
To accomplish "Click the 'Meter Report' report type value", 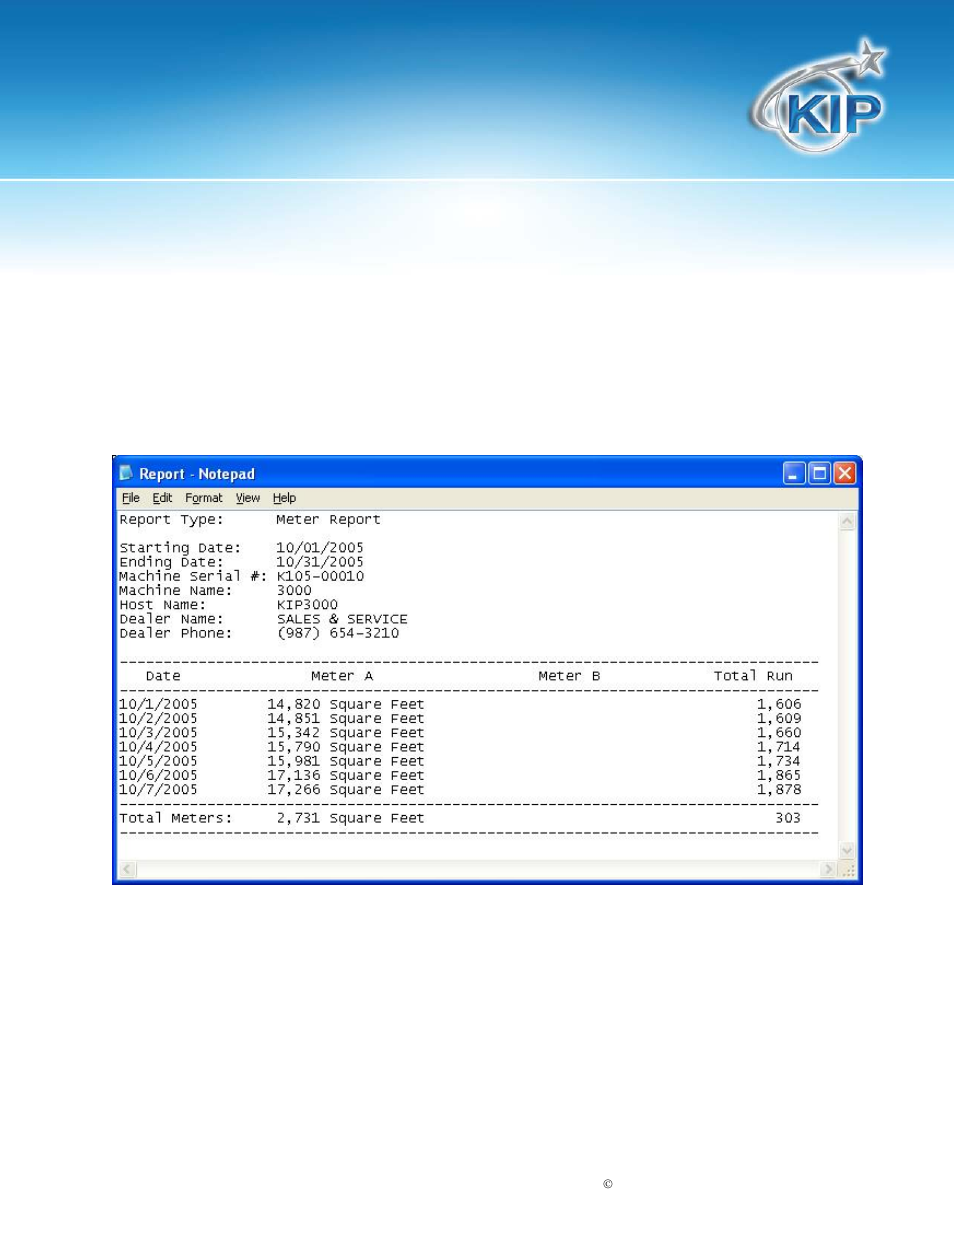I will point(328,520).
